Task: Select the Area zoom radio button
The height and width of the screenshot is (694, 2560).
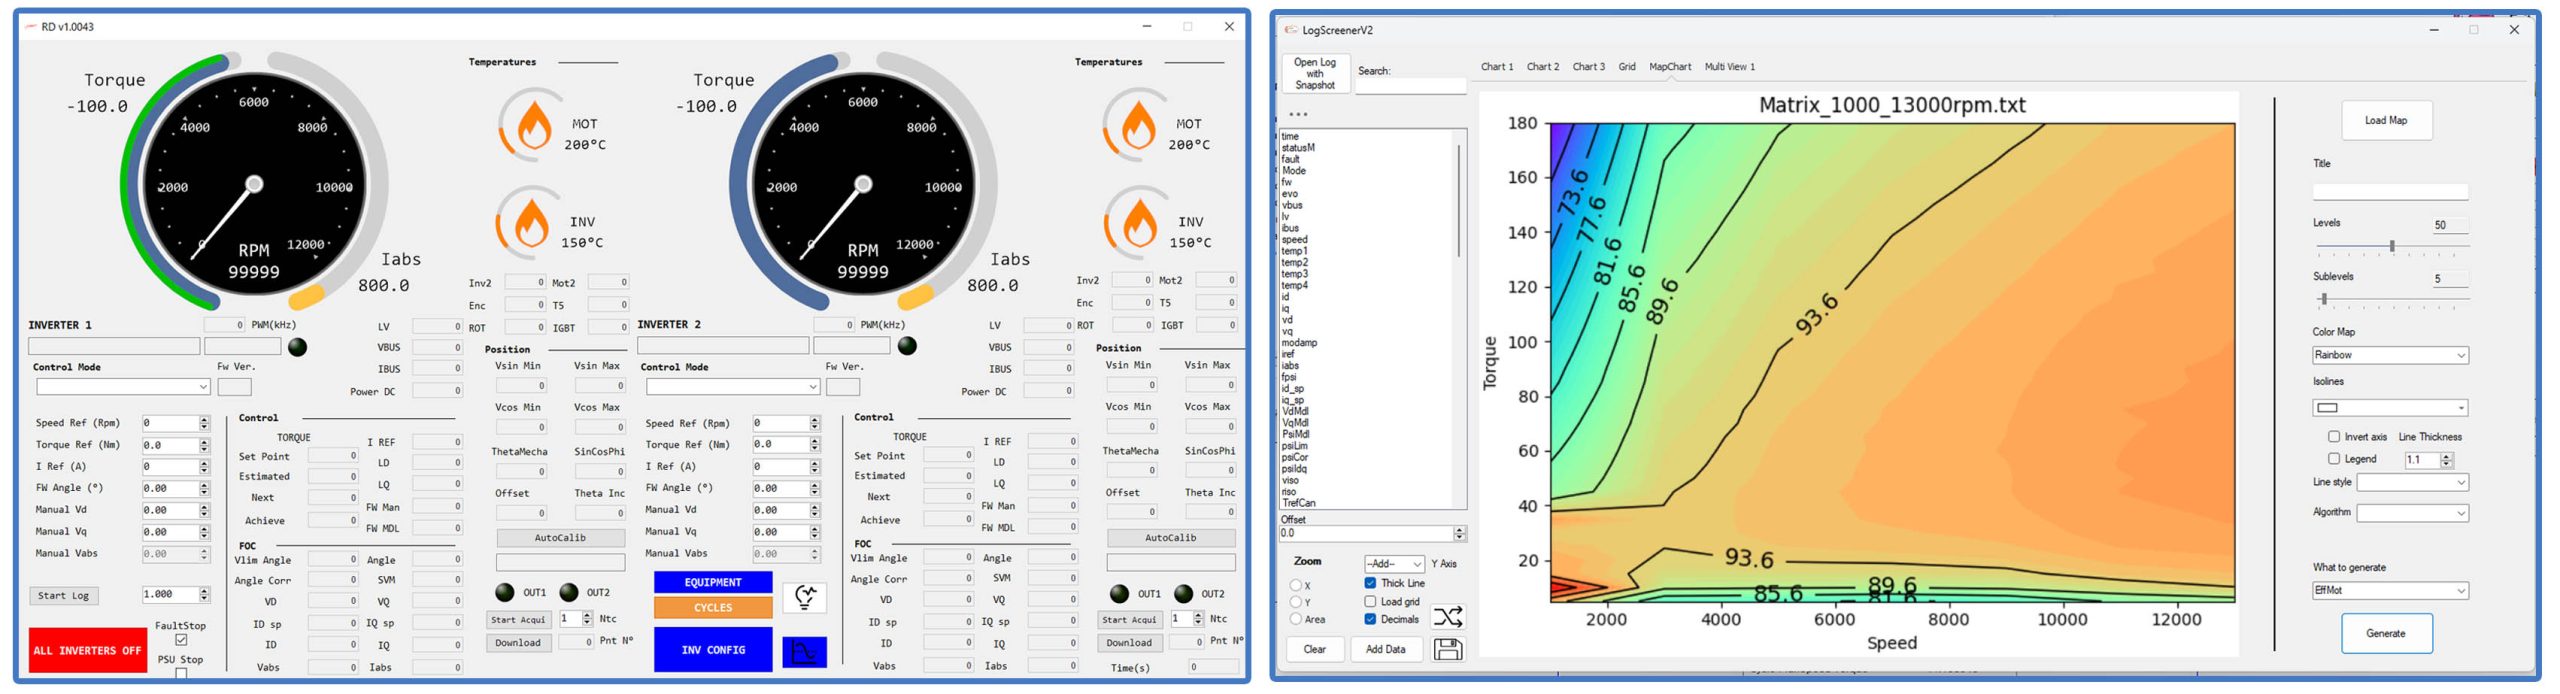Action: 1296,620
